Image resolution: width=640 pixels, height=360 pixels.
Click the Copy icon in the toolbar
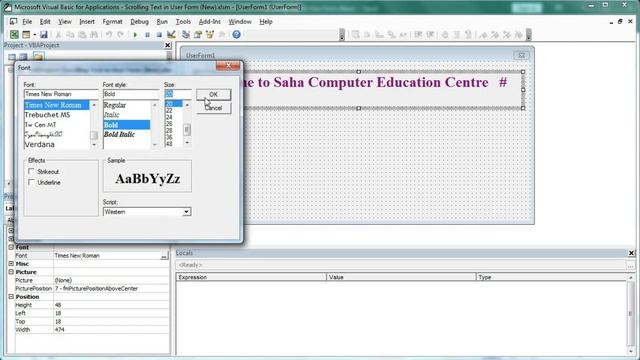(70, 35)
